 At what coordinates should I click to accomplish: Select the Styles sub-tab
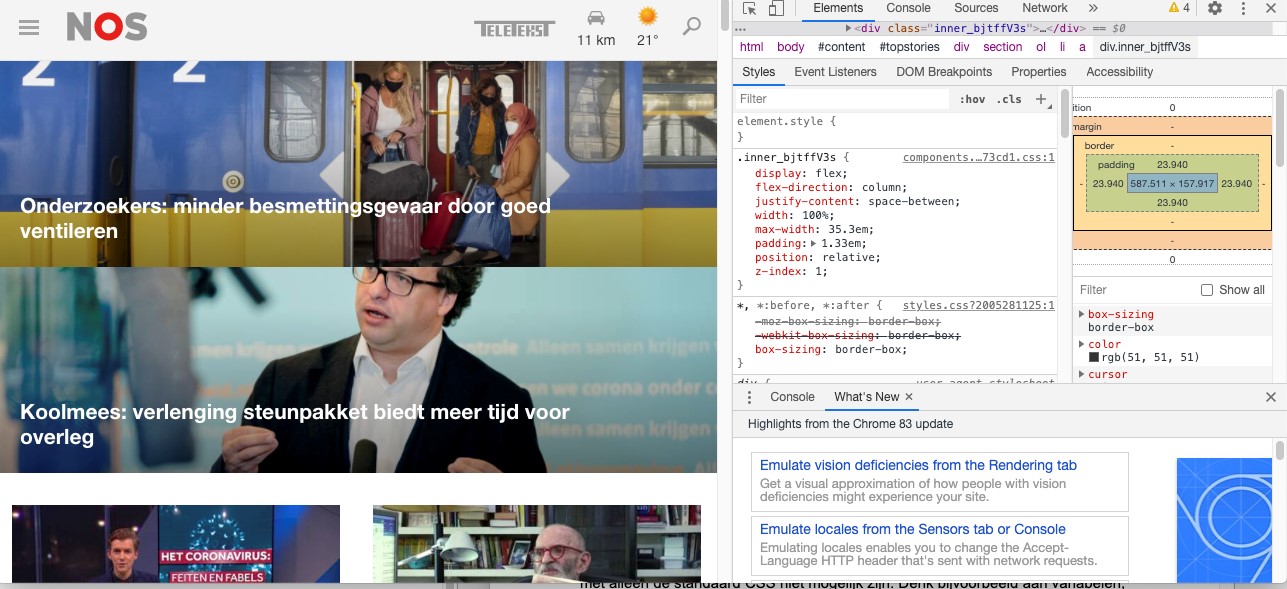tap(759, 72)
